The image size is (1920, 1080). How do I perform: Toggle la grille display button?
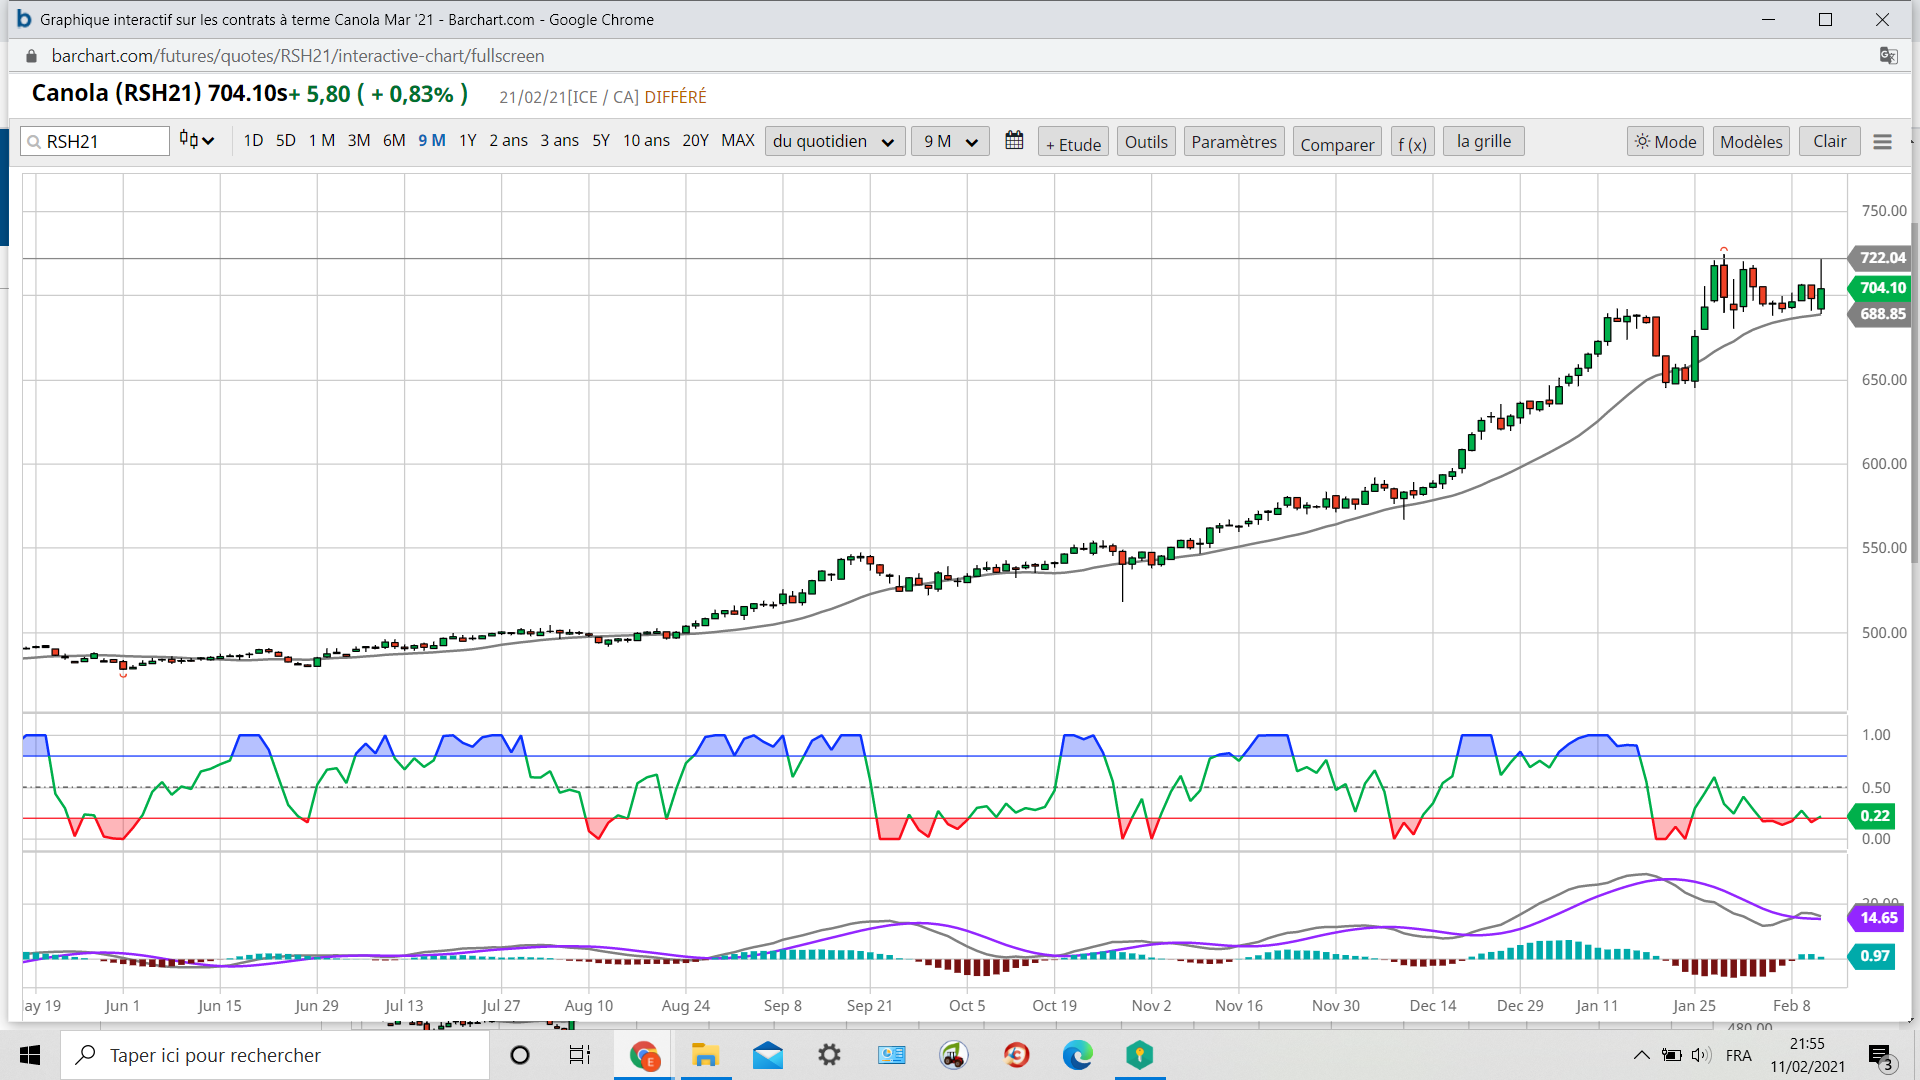click(1483, 141)
